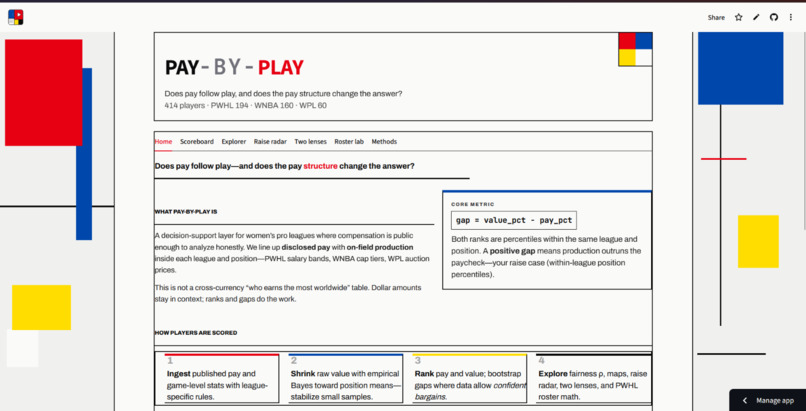This screenshot has width=806, height=411.
Task: Click the red word 'structure' in the heading
Action: click(320, 166)
